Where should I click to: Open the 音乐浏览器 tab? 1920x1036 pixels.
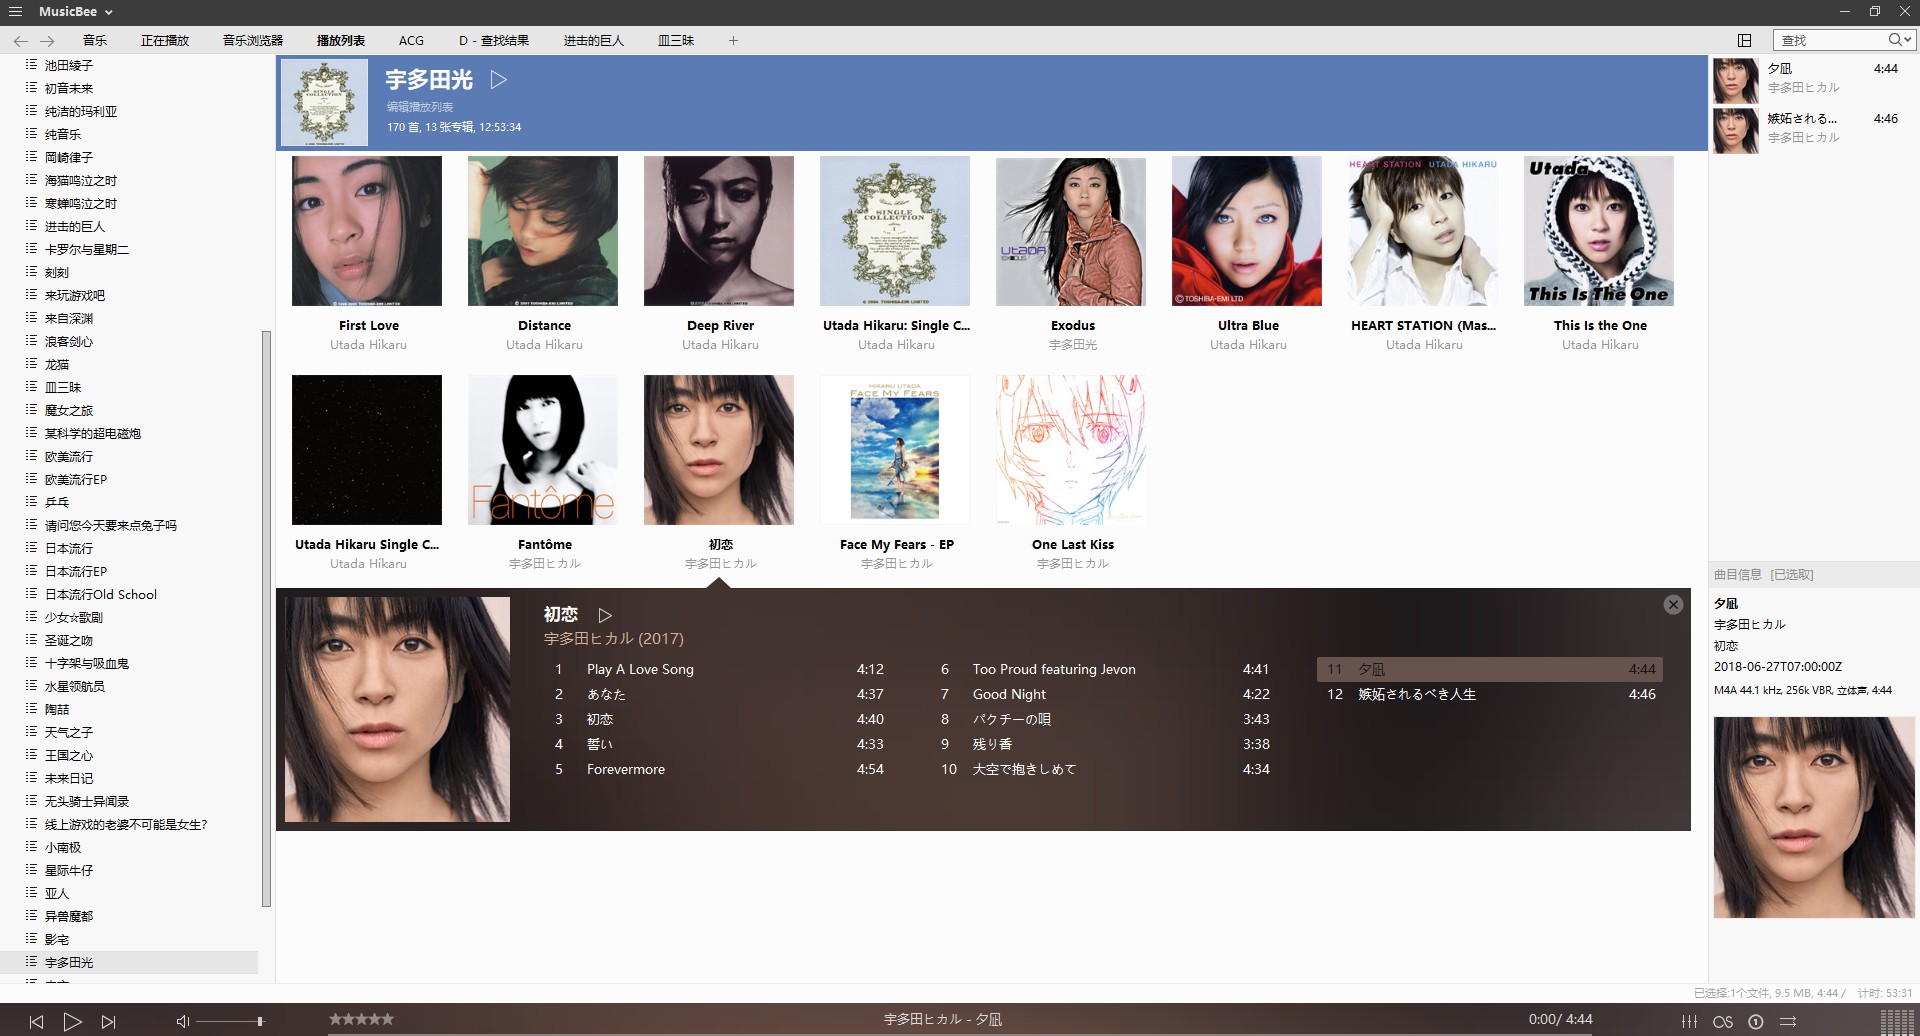(x=253, y=41)
